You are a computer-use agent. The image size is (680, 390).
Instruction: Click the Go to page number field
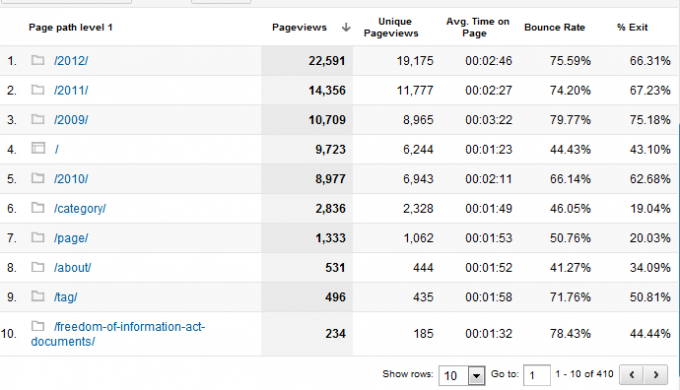tap(537, 375)
